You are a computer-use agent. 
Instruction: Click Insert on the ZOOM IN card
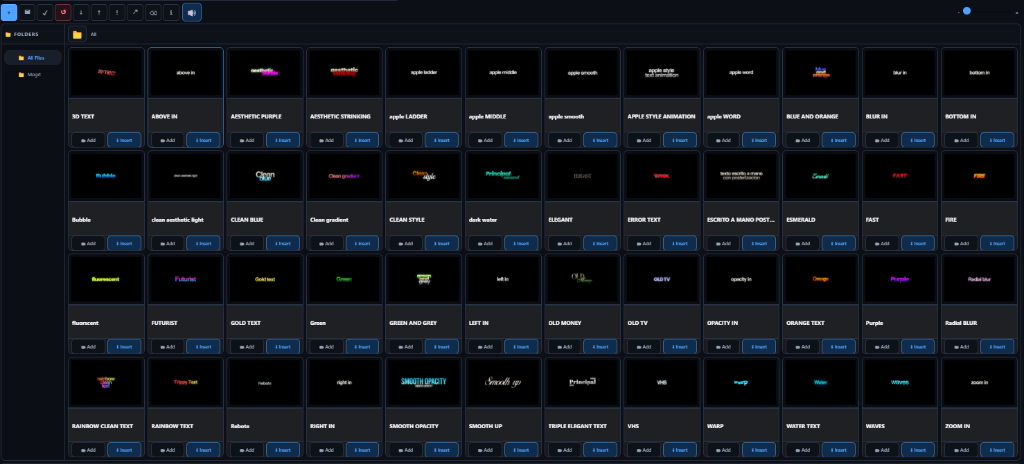[x=997, y=450]
